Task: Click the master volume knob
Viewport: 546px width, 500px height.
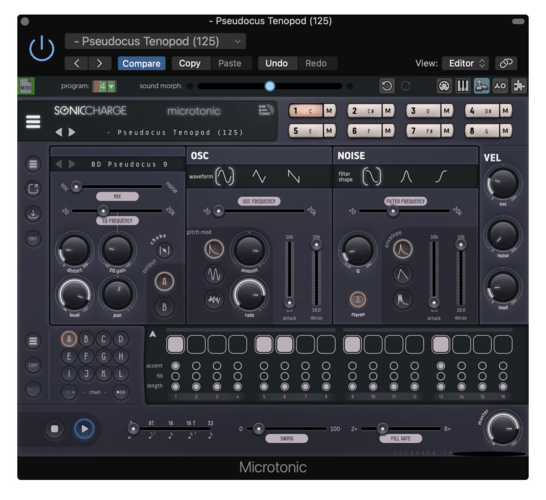Action: 502,429
